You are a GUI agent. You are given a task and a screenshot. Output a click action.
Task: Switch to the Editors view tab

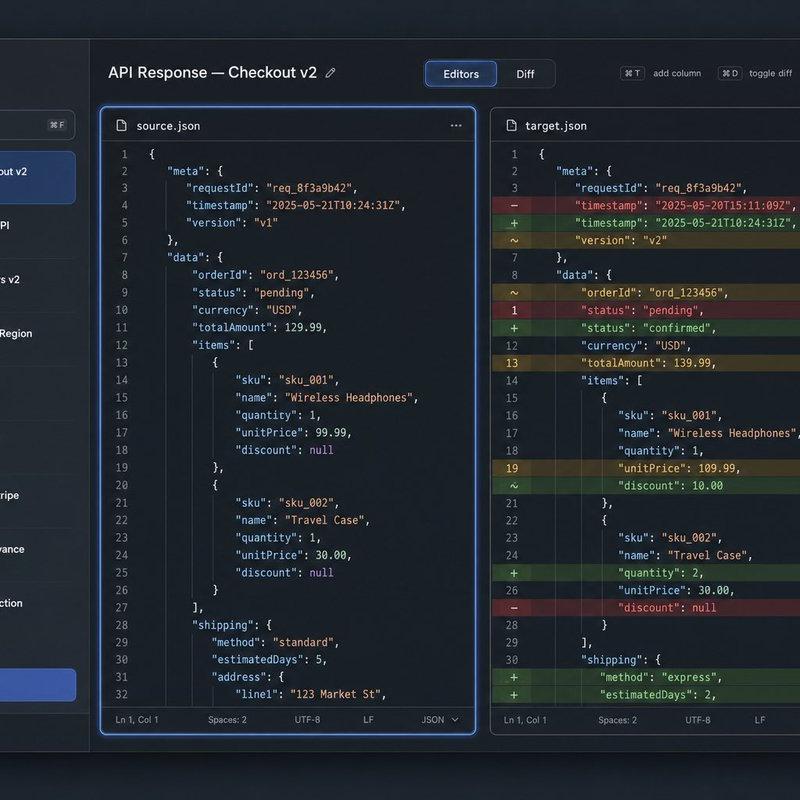tap(461, 74)
